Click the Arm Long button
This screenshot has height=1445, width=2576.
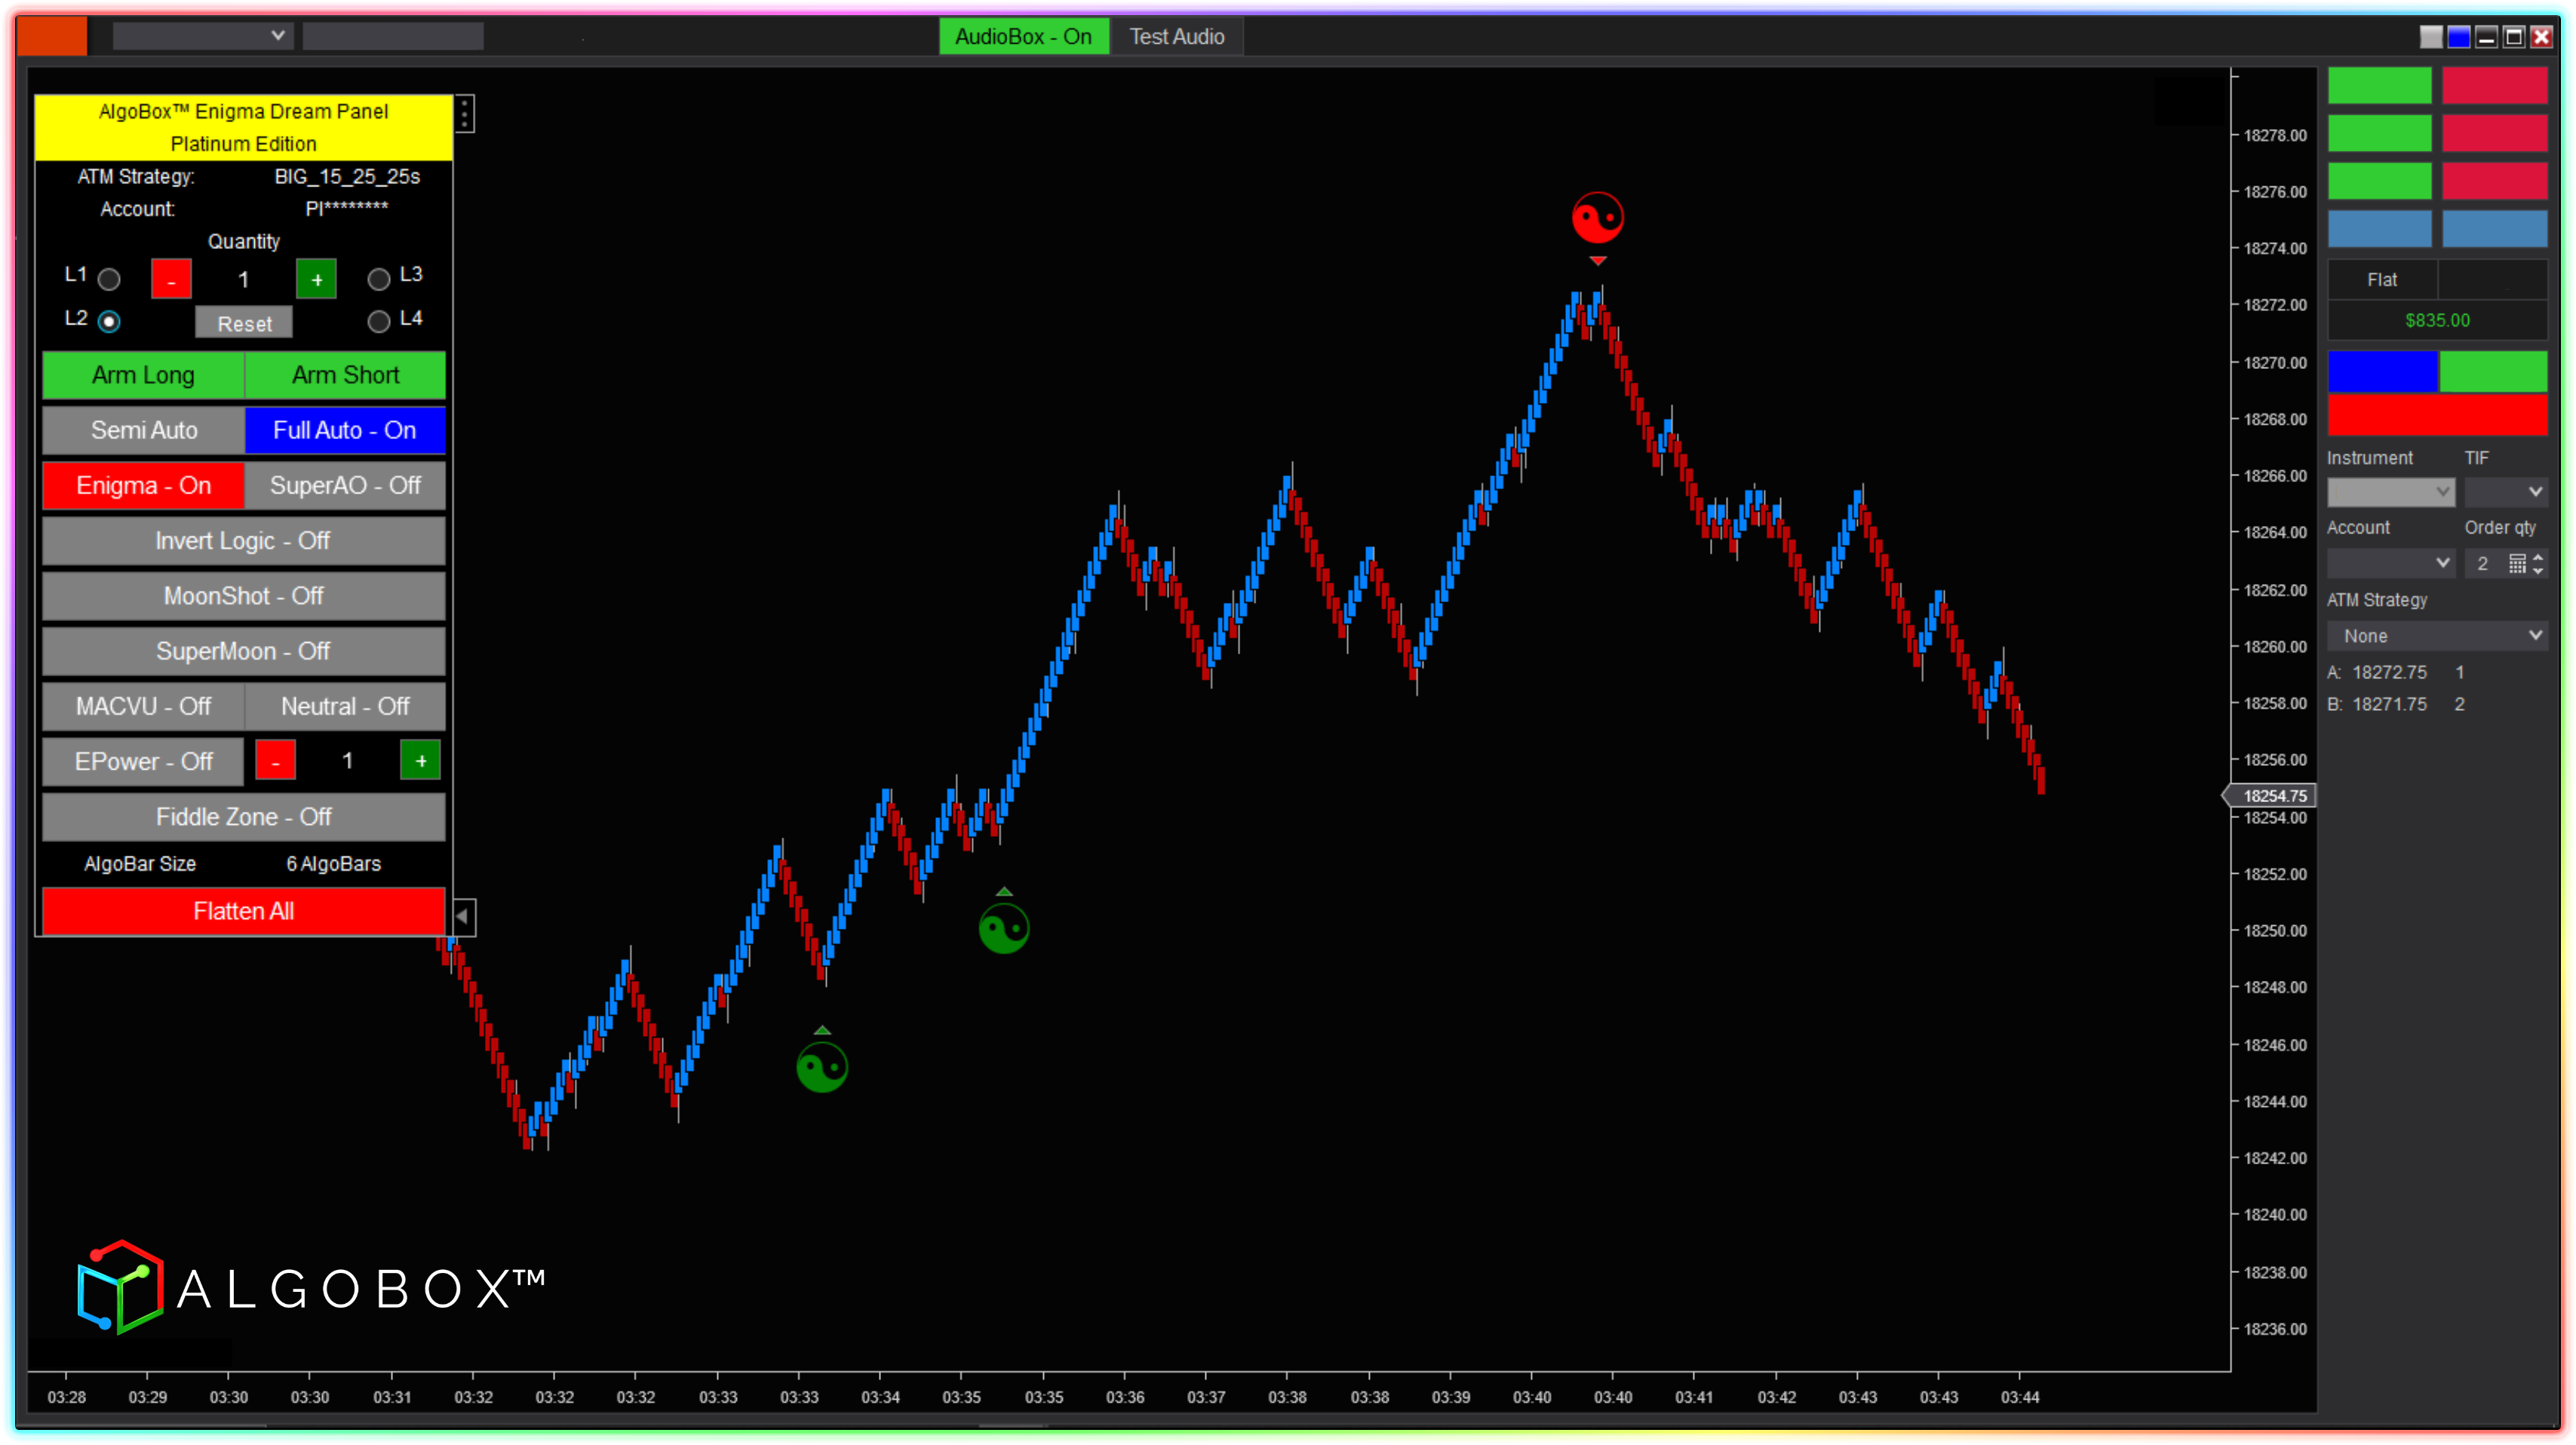[143, 375]
